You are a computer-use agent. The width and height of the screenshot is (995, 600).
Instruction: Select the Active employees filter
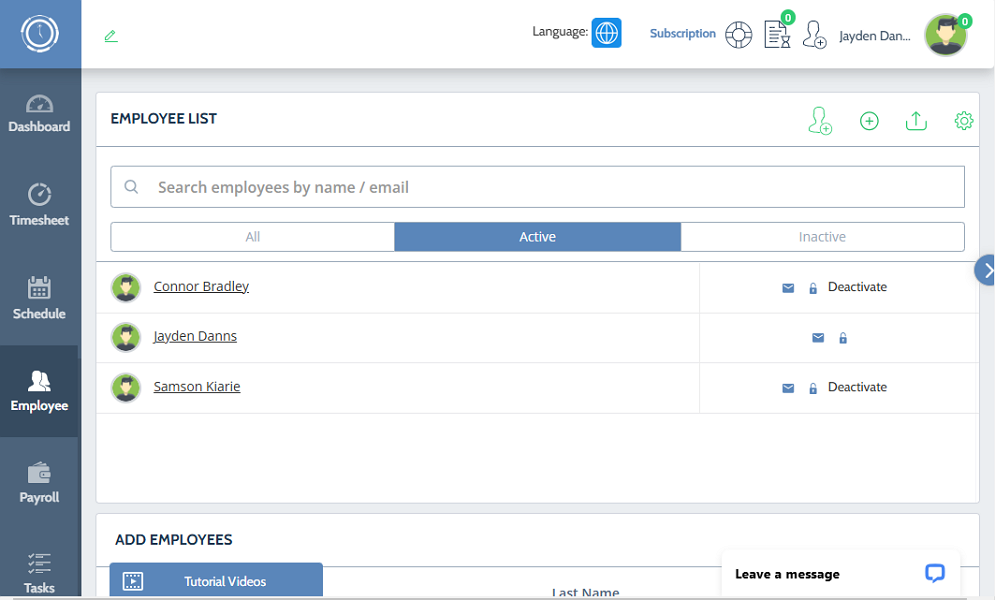537,237
